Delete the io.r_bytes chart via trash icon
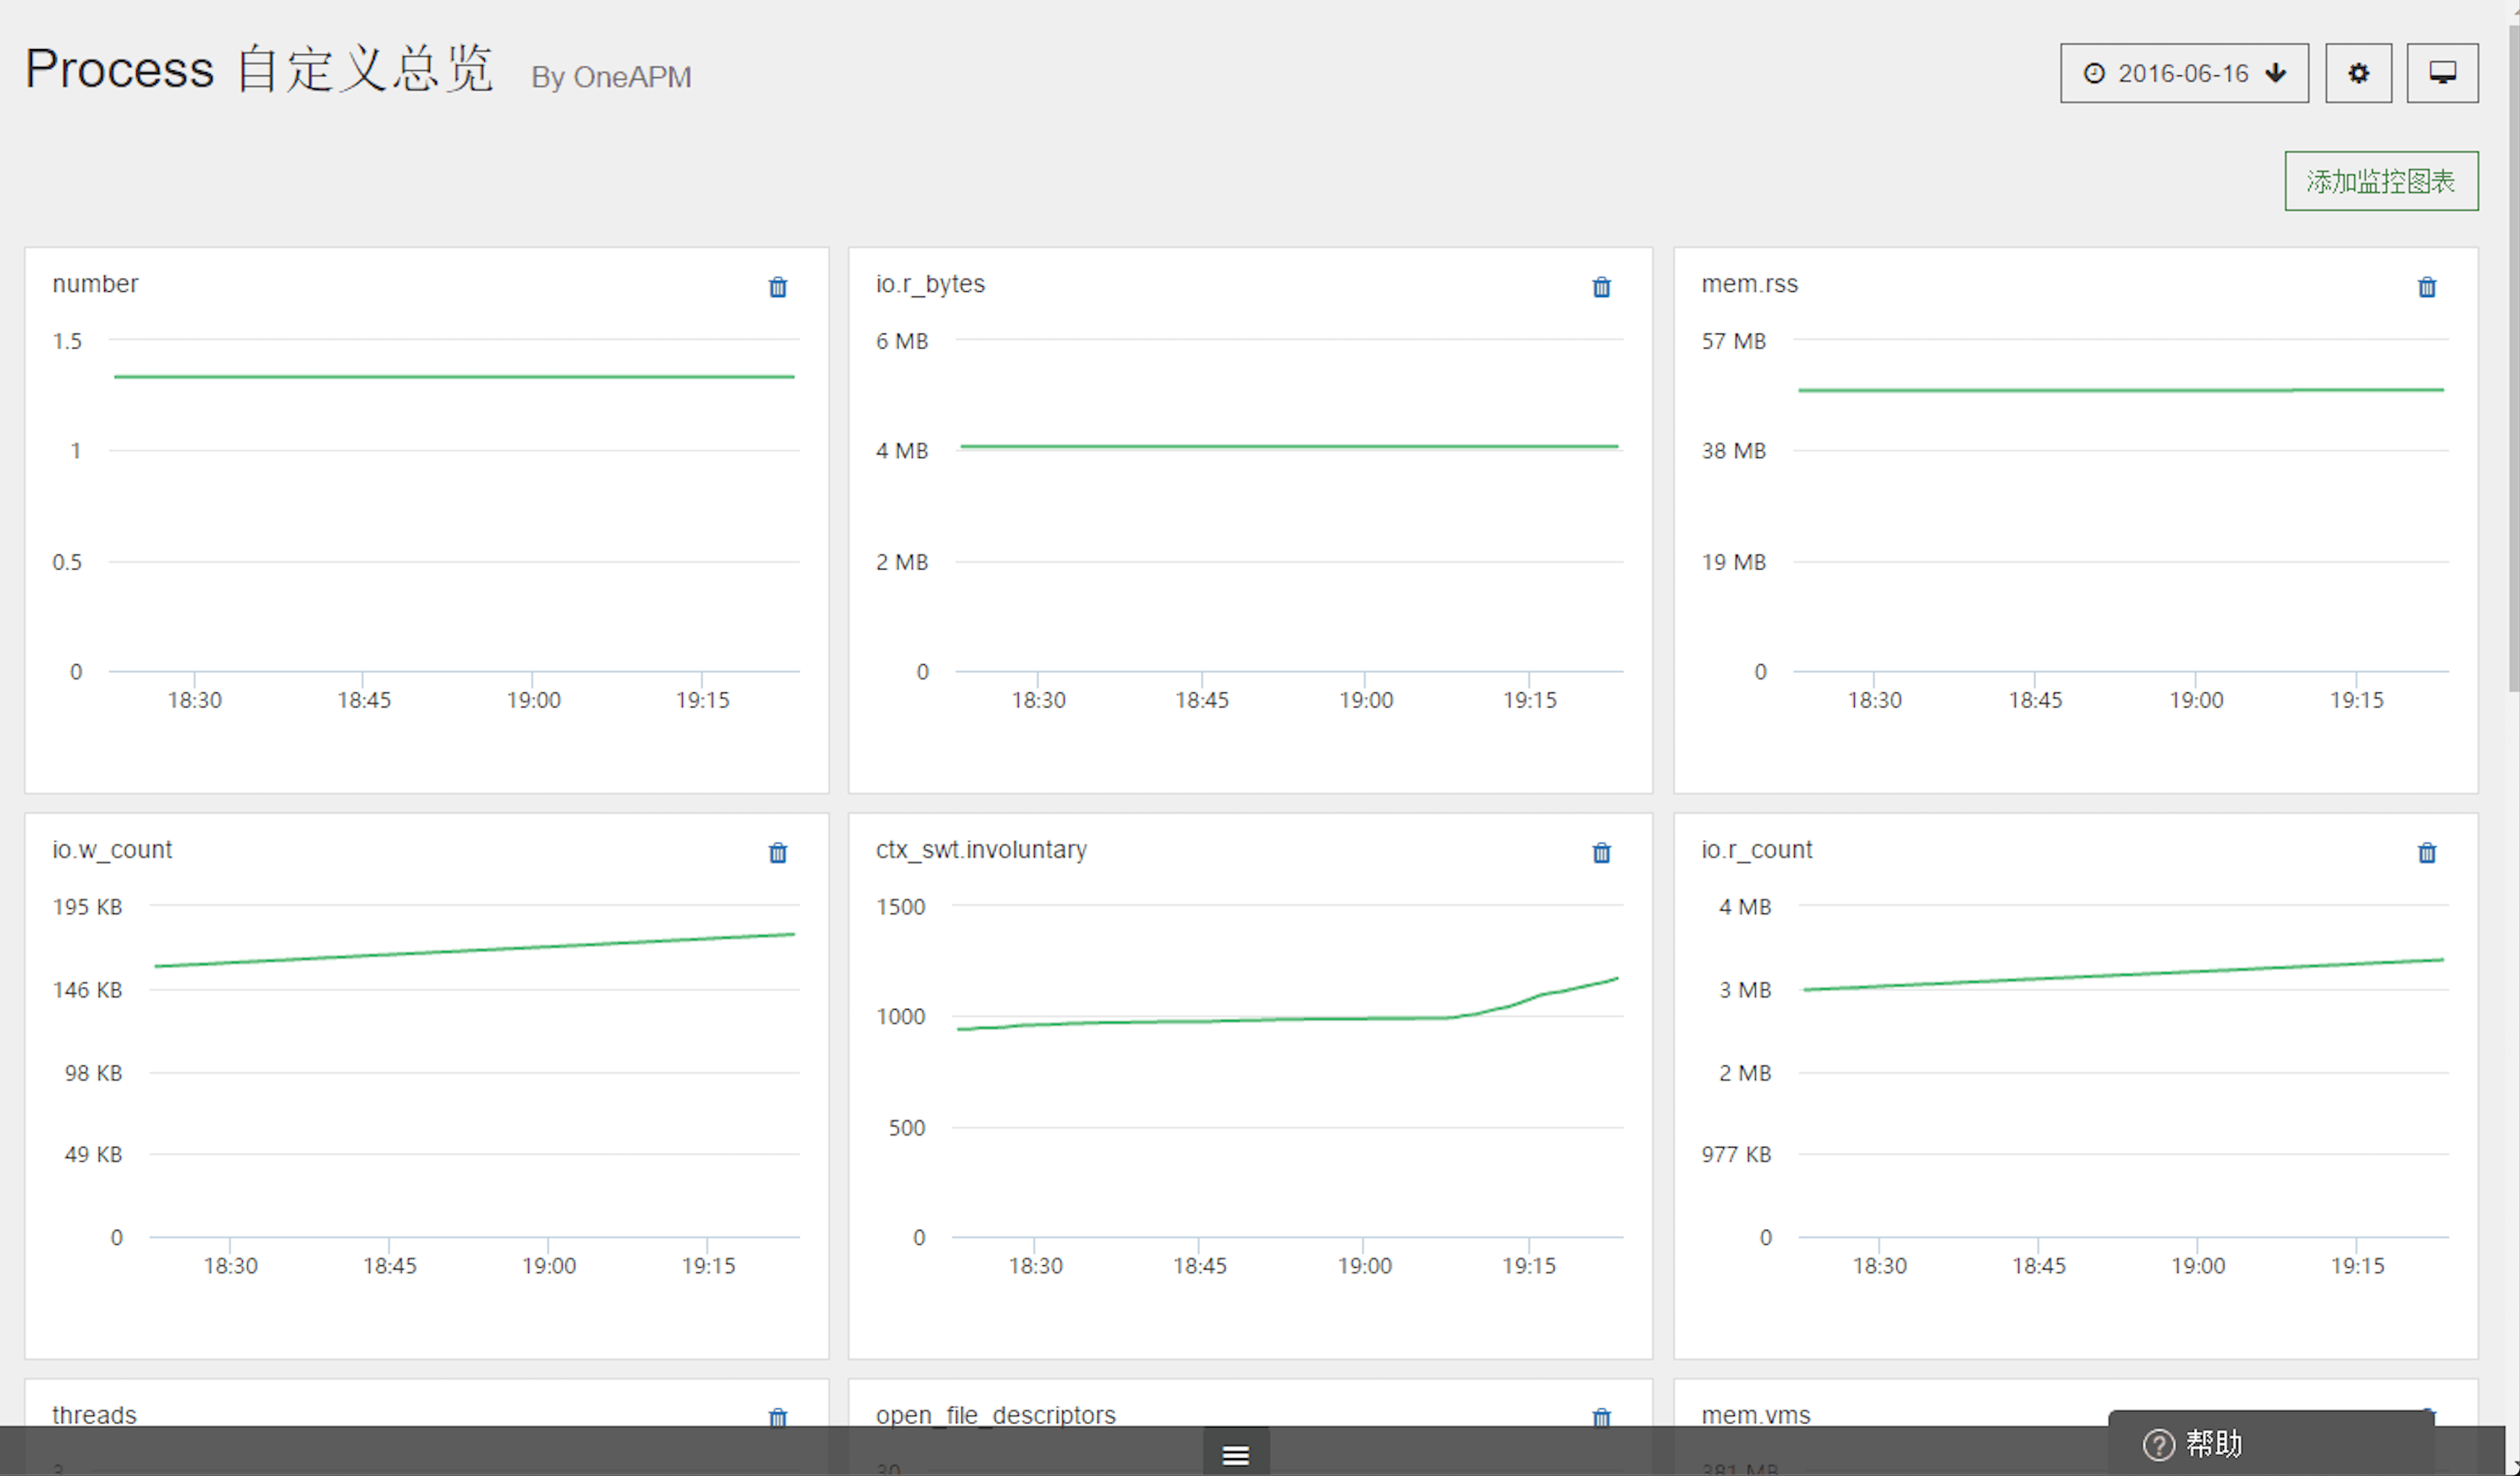Screen dimensions: 2520x1476 (x=1602, y=288)
